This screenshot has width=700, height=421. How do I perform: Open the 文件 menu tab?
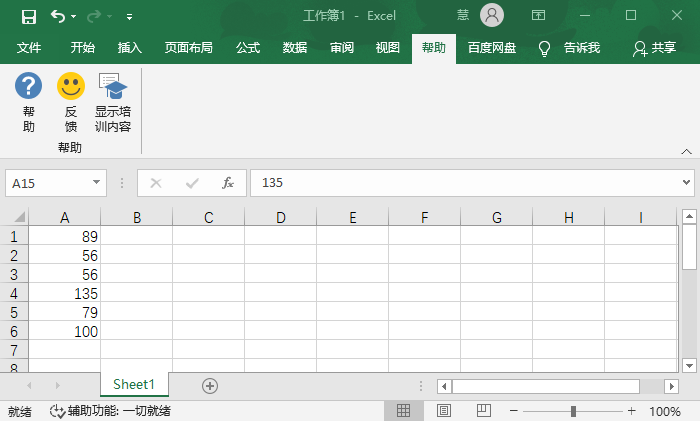[x=29, y=48]
